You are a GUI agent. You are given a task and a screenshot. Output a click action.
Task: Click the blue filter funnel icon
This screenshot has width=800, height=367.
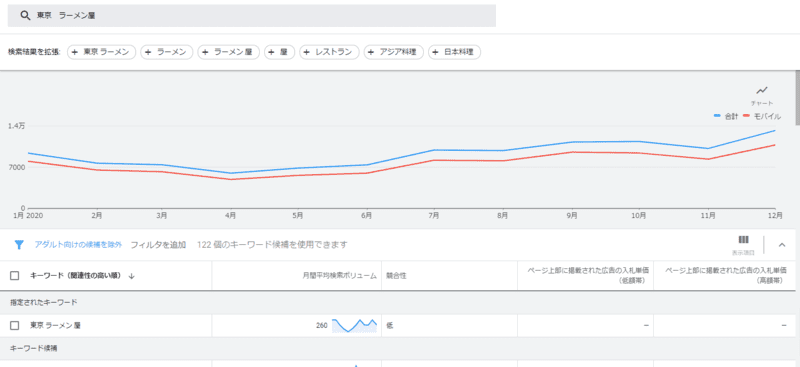coord(19,244)
